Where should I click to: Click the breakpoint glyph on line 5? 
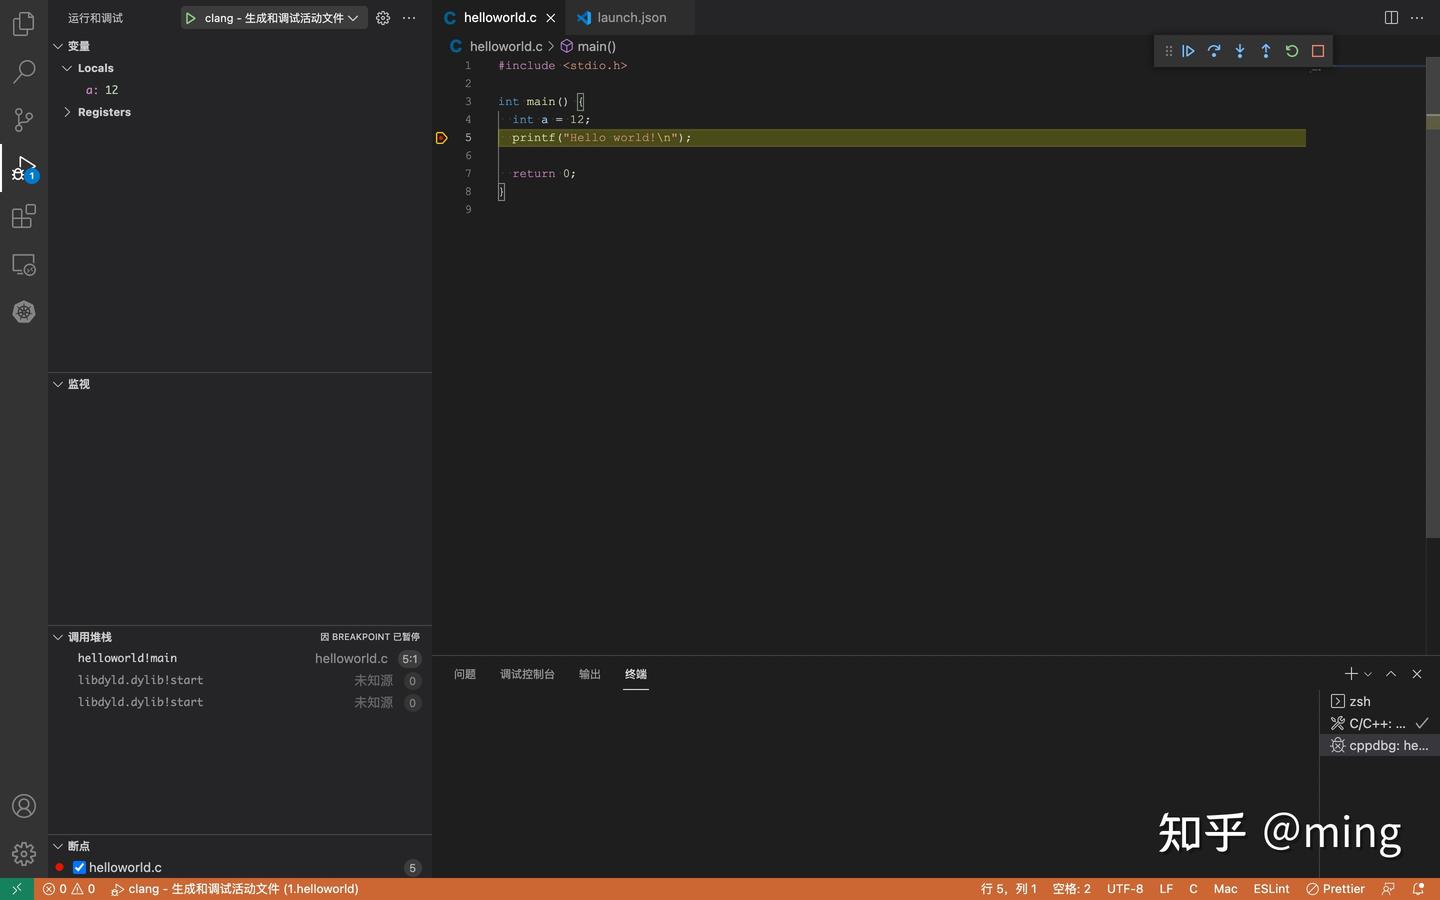pos(442,138)
